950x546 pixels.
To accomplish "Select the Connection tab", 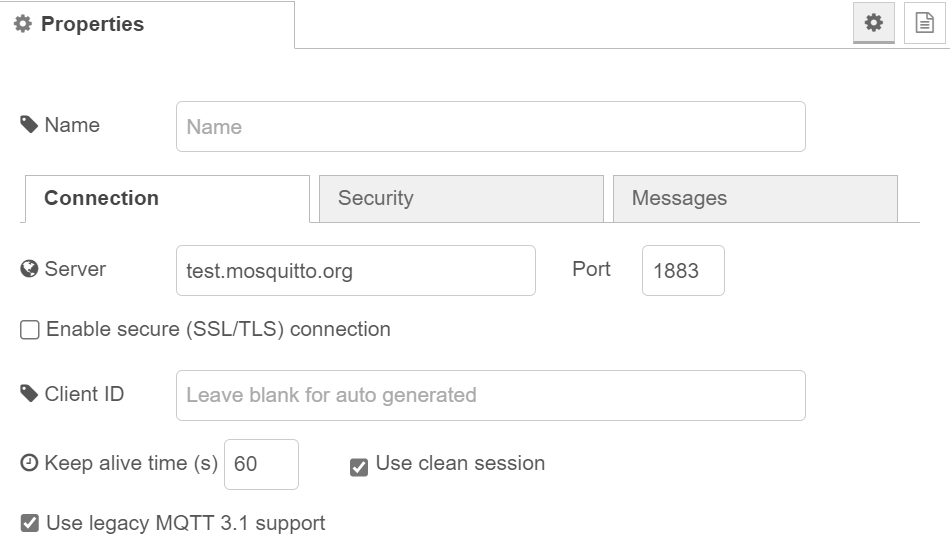I will coord(166,198).
